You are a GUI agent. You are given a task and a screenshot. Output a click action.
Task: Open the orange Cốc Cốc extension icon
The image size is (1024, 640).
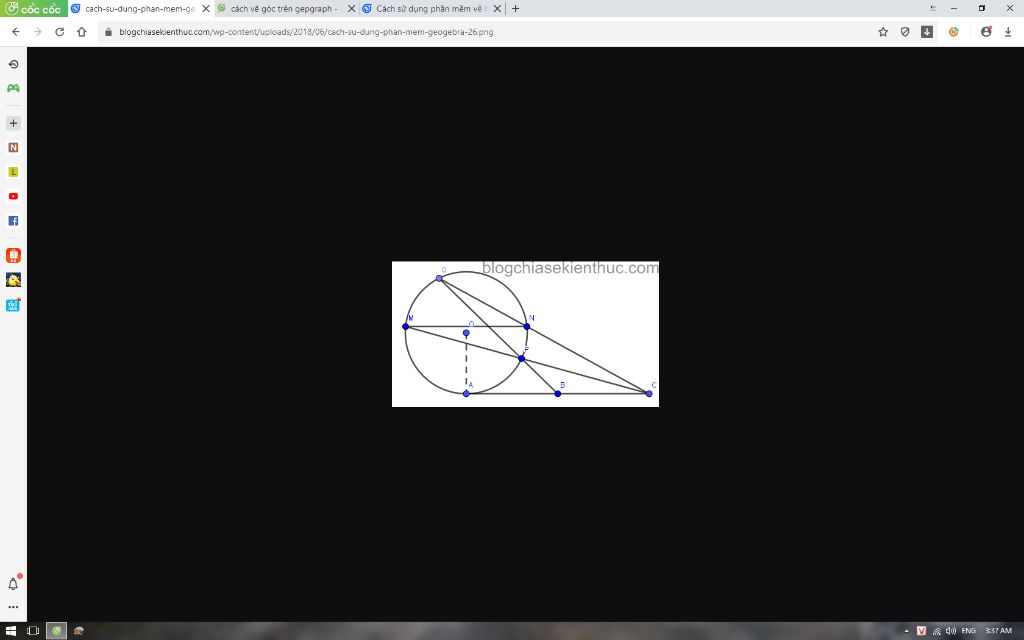click(x=953, y=31)
